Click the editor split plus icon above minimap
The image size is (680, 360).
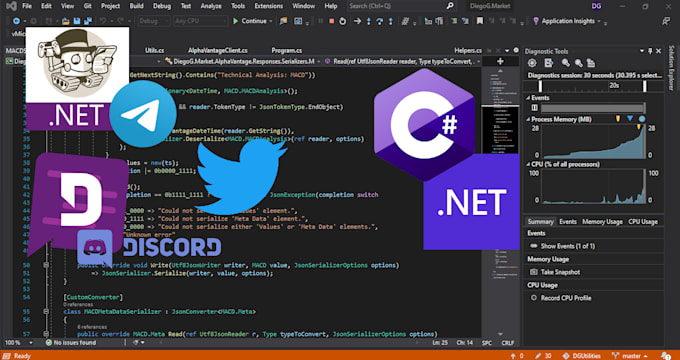click(500, 62)
